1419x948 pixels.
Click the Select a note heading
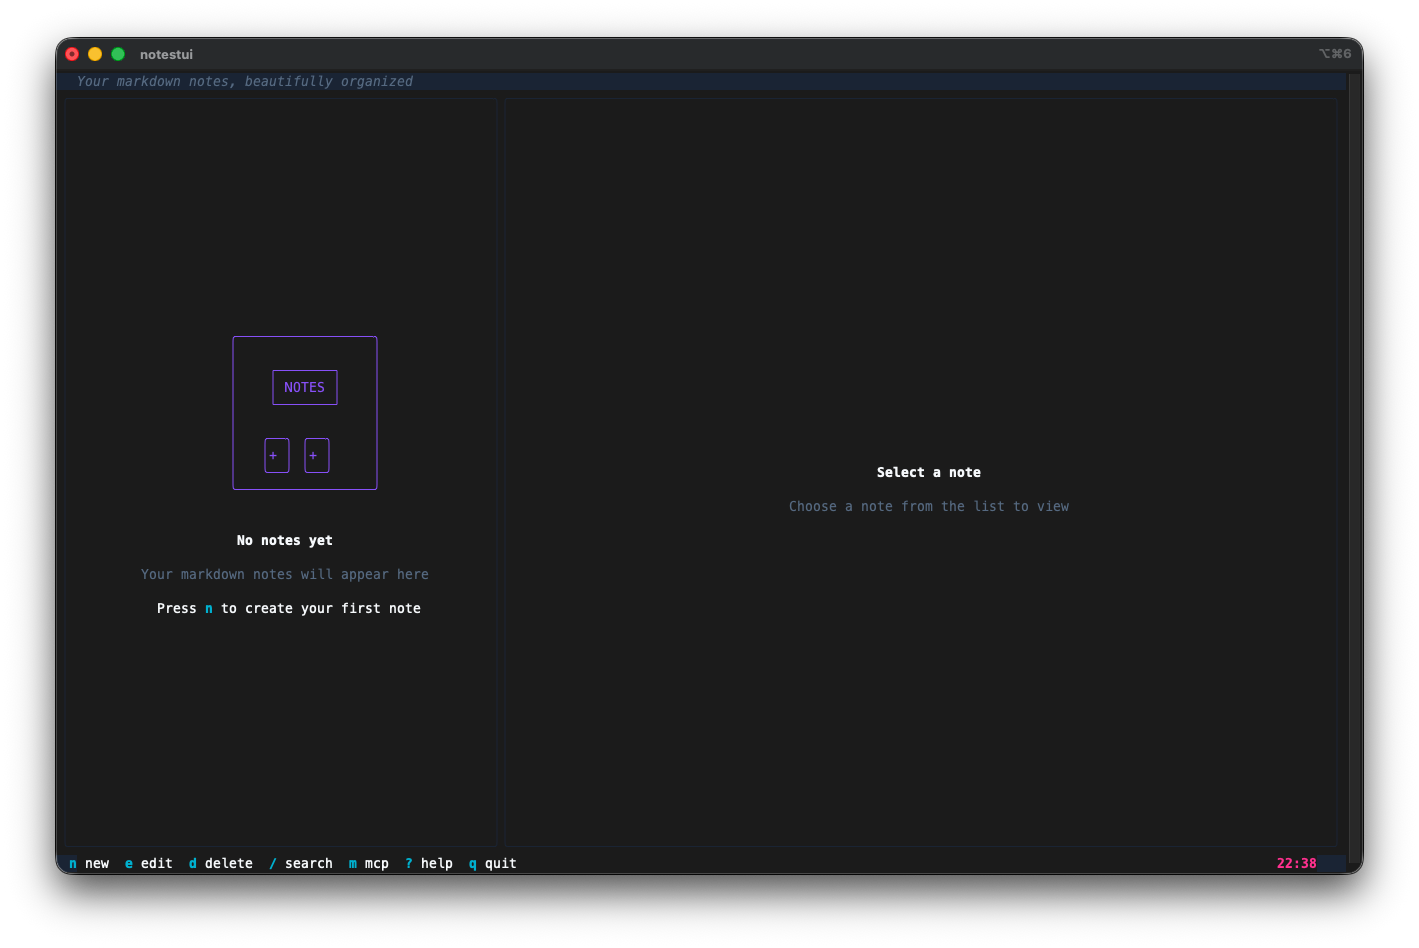(928, 472)
